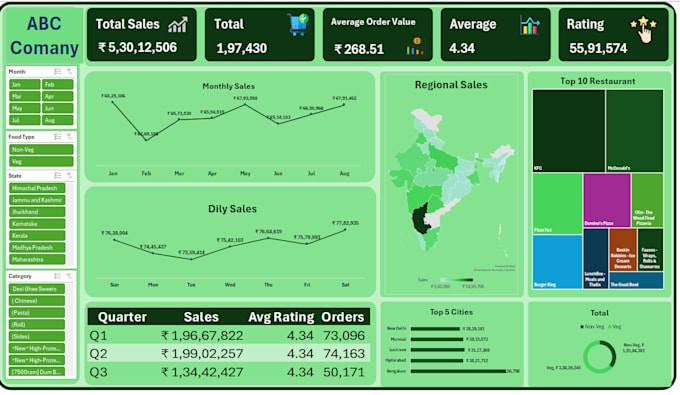Filter Category by (Pasta)
This screenshot has height=395, width=680.
click(x=37, y=313)
